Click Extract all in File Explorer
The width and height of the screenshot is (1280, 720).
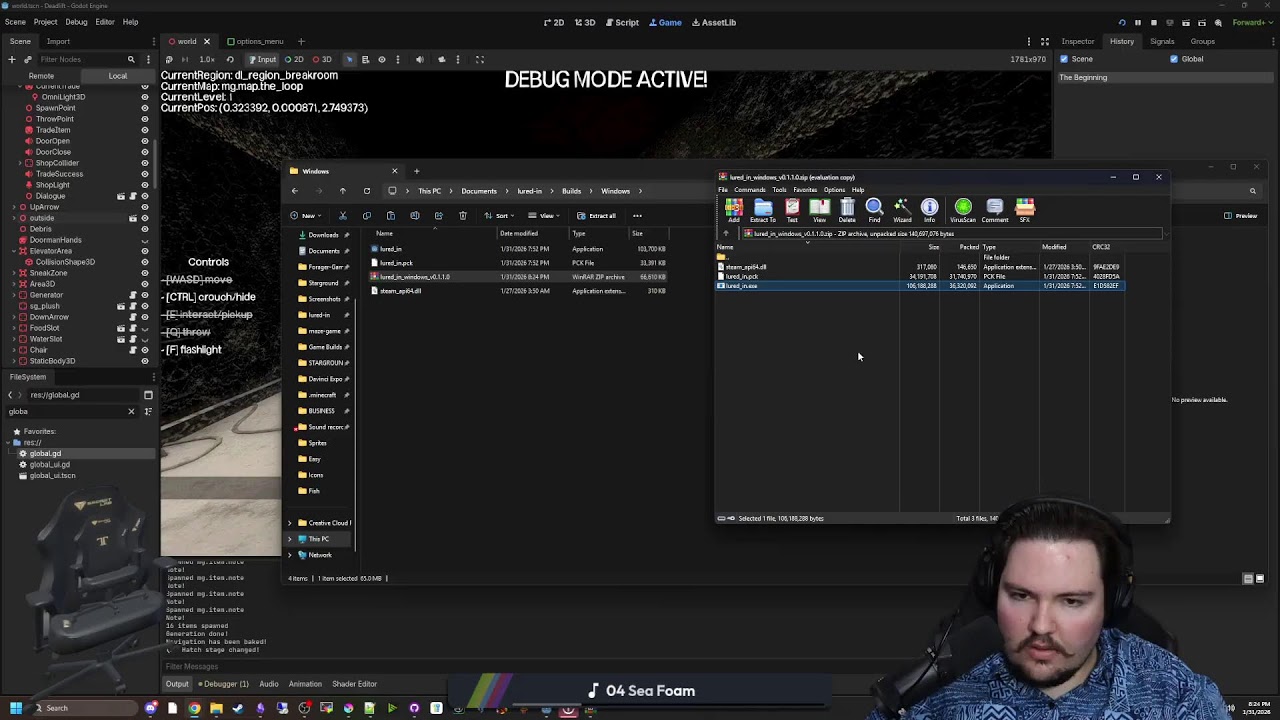point(597,215)
